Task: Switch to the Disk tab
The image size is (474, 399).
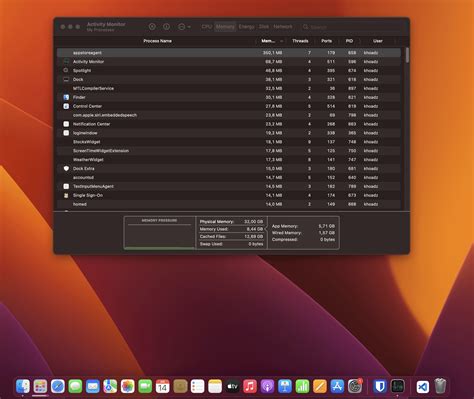Action: 264,27
